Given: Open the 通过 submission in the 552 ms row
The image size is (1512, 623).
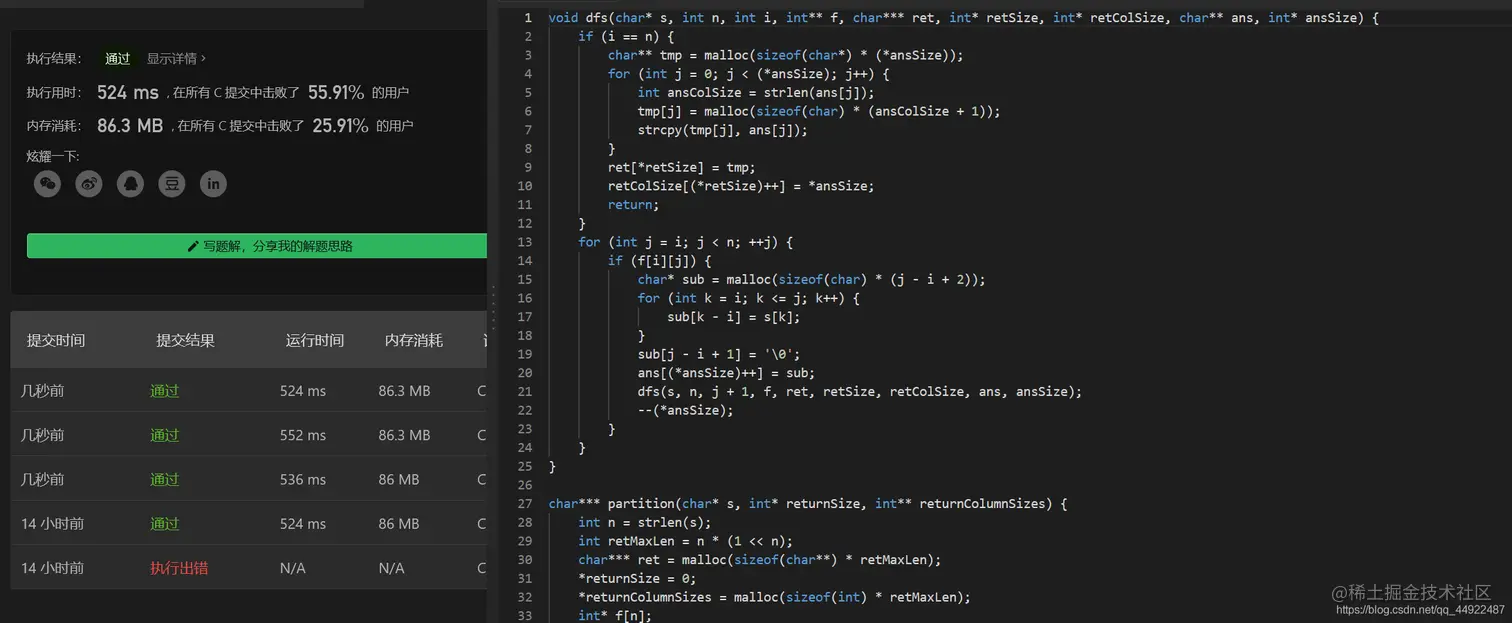Looking at the screenshot, I should pos(165,435).
